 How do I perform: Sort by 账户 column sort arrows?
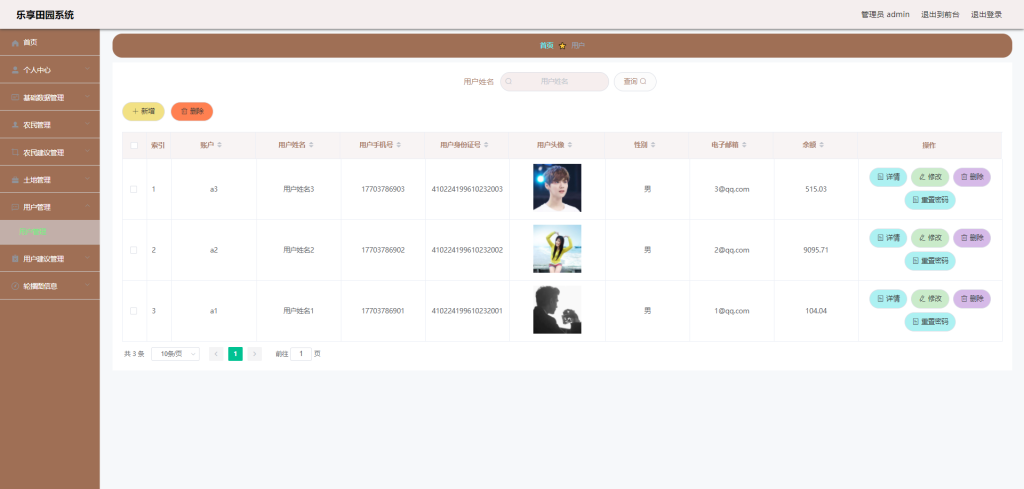pos(219,145)
